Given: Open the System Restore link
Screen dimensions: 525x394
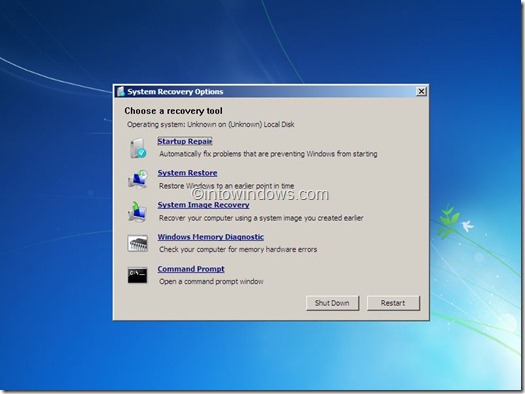Looking at the screenshot, I should 188,173.
